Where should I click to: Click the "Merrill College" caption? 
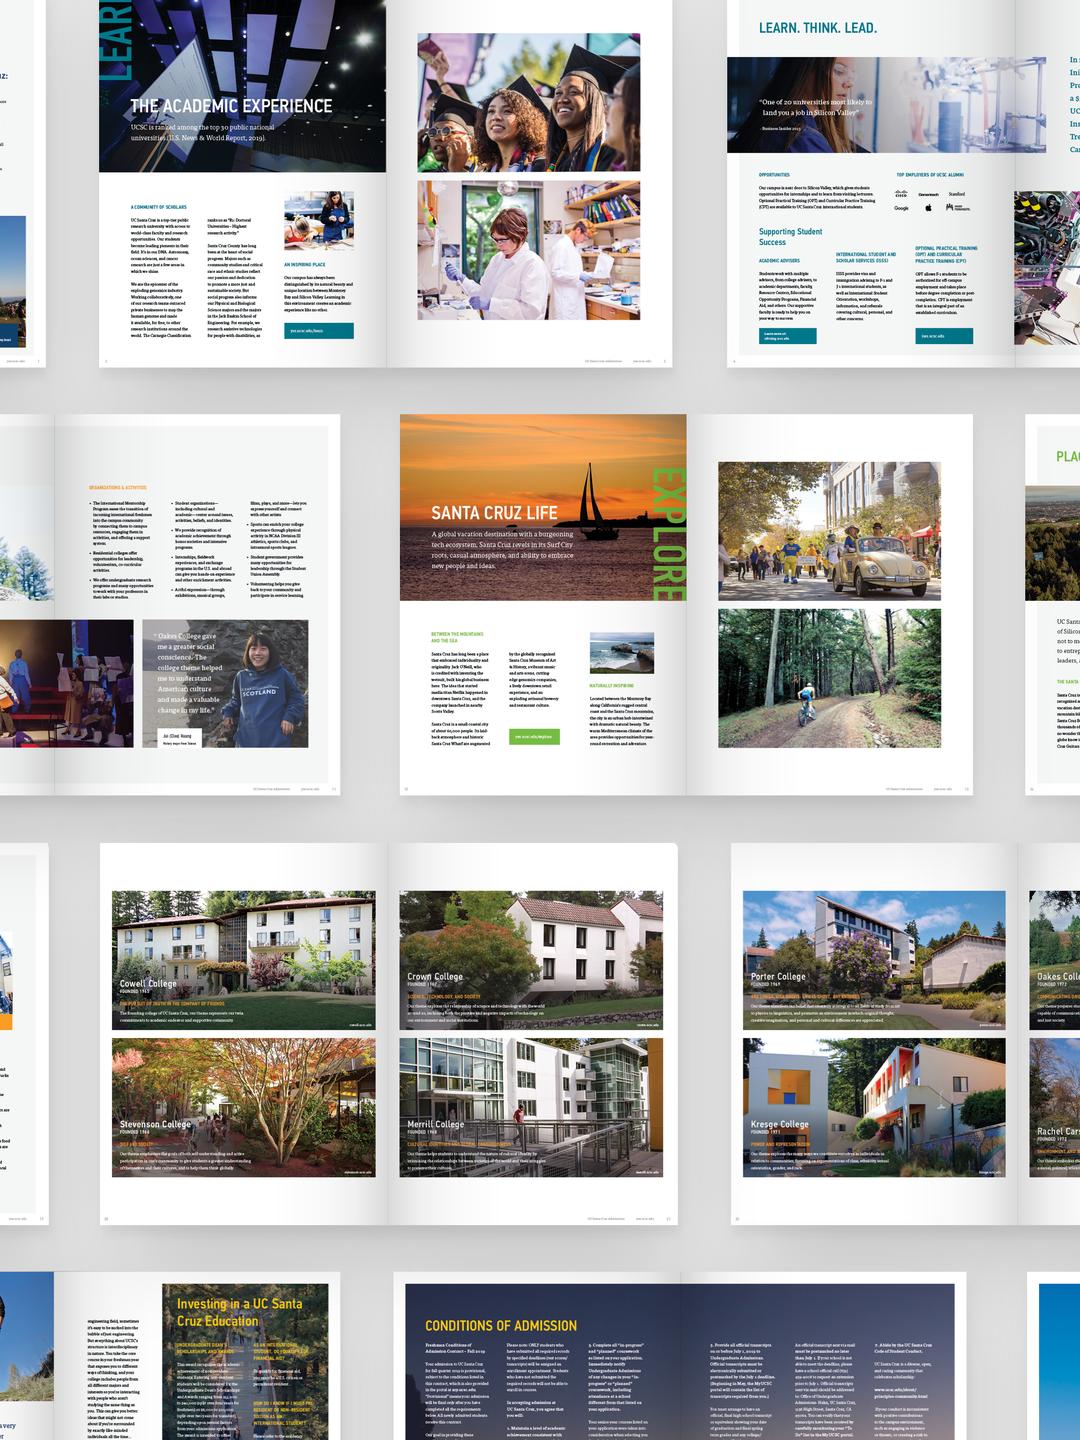click(x=436, y=1124)
